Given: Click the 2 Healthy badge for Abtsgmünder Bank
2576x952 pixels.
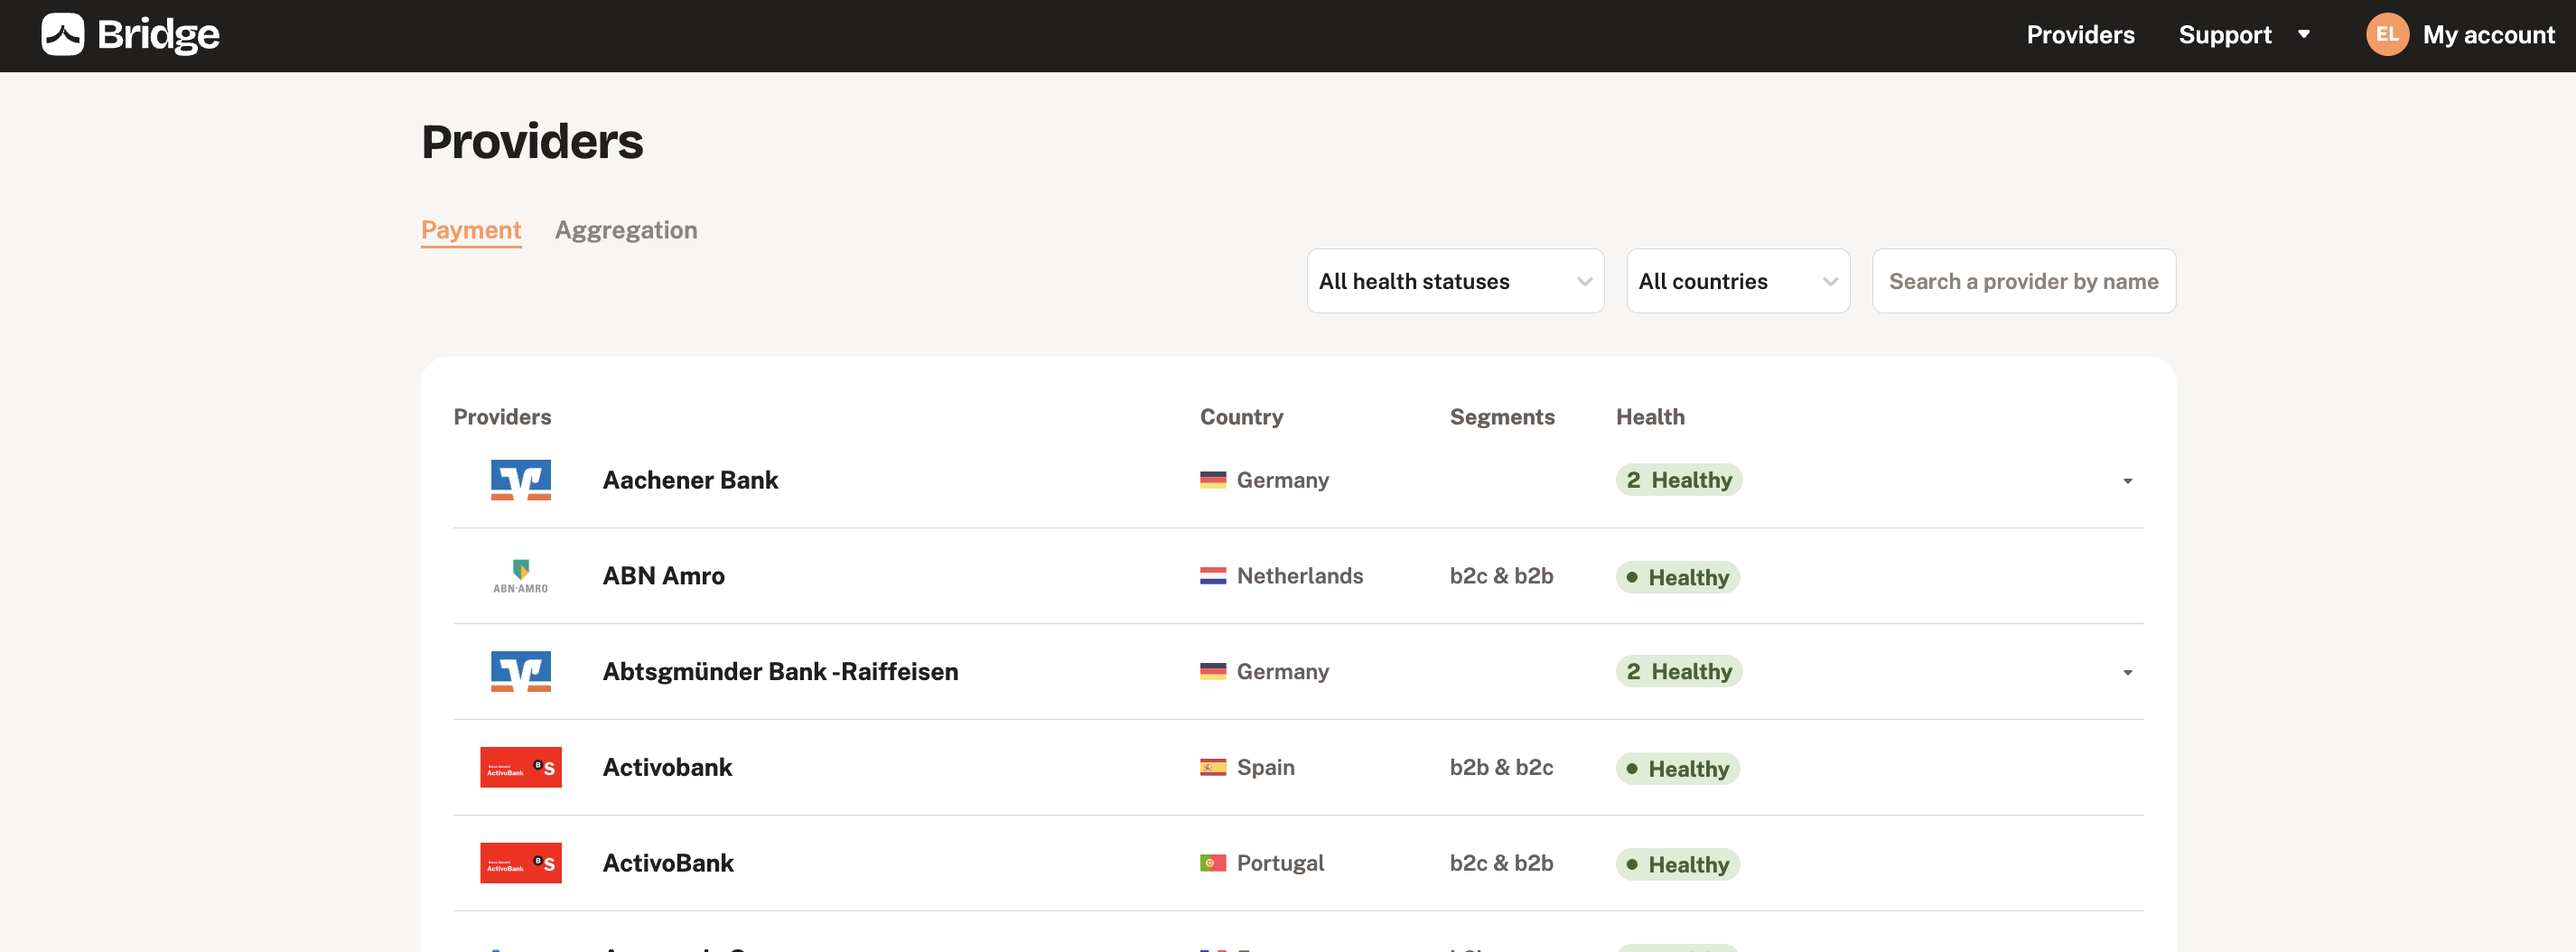Looking at the screenshot, I should coord(1678,672).
